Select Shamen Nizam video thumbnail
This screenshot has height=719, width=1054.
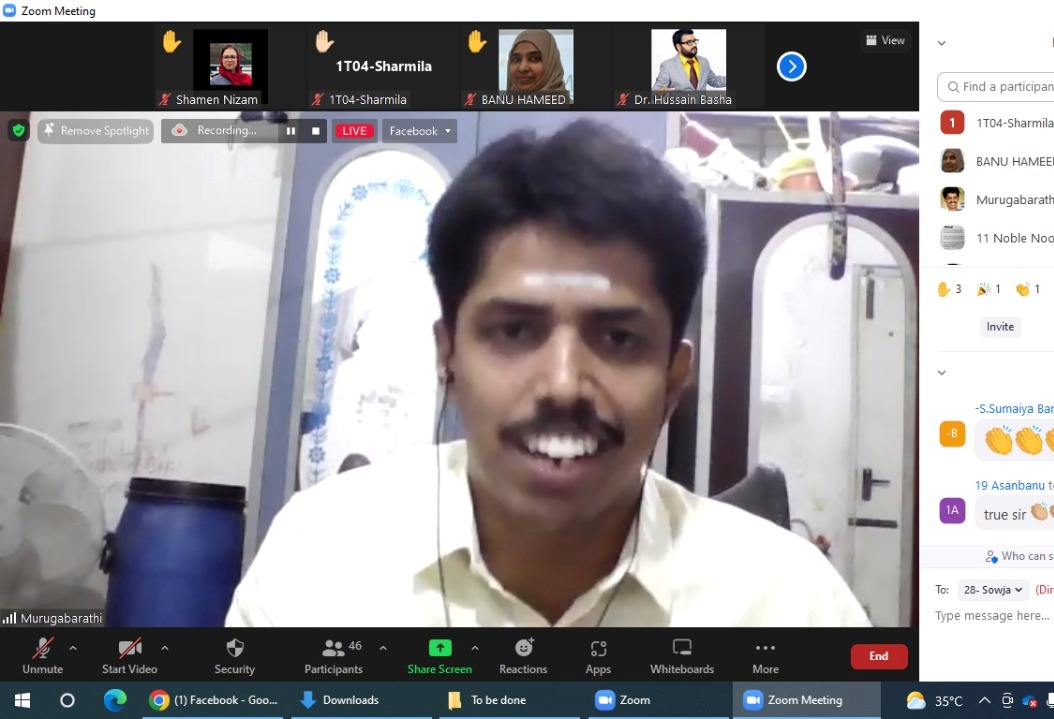click(231, 67)
